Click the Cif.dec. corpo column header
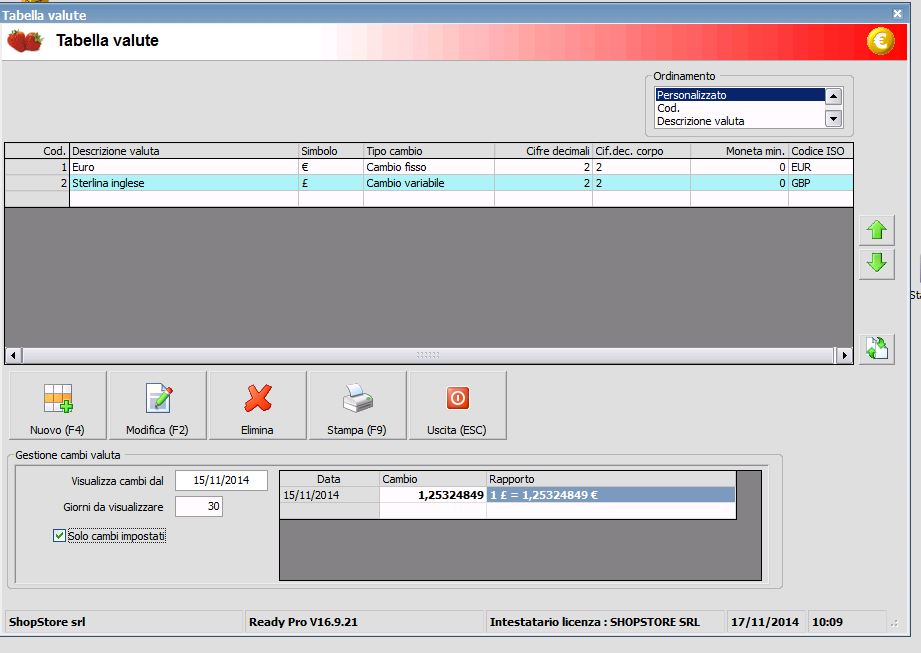This screenshot has height=653, width=921. point(641,151)
